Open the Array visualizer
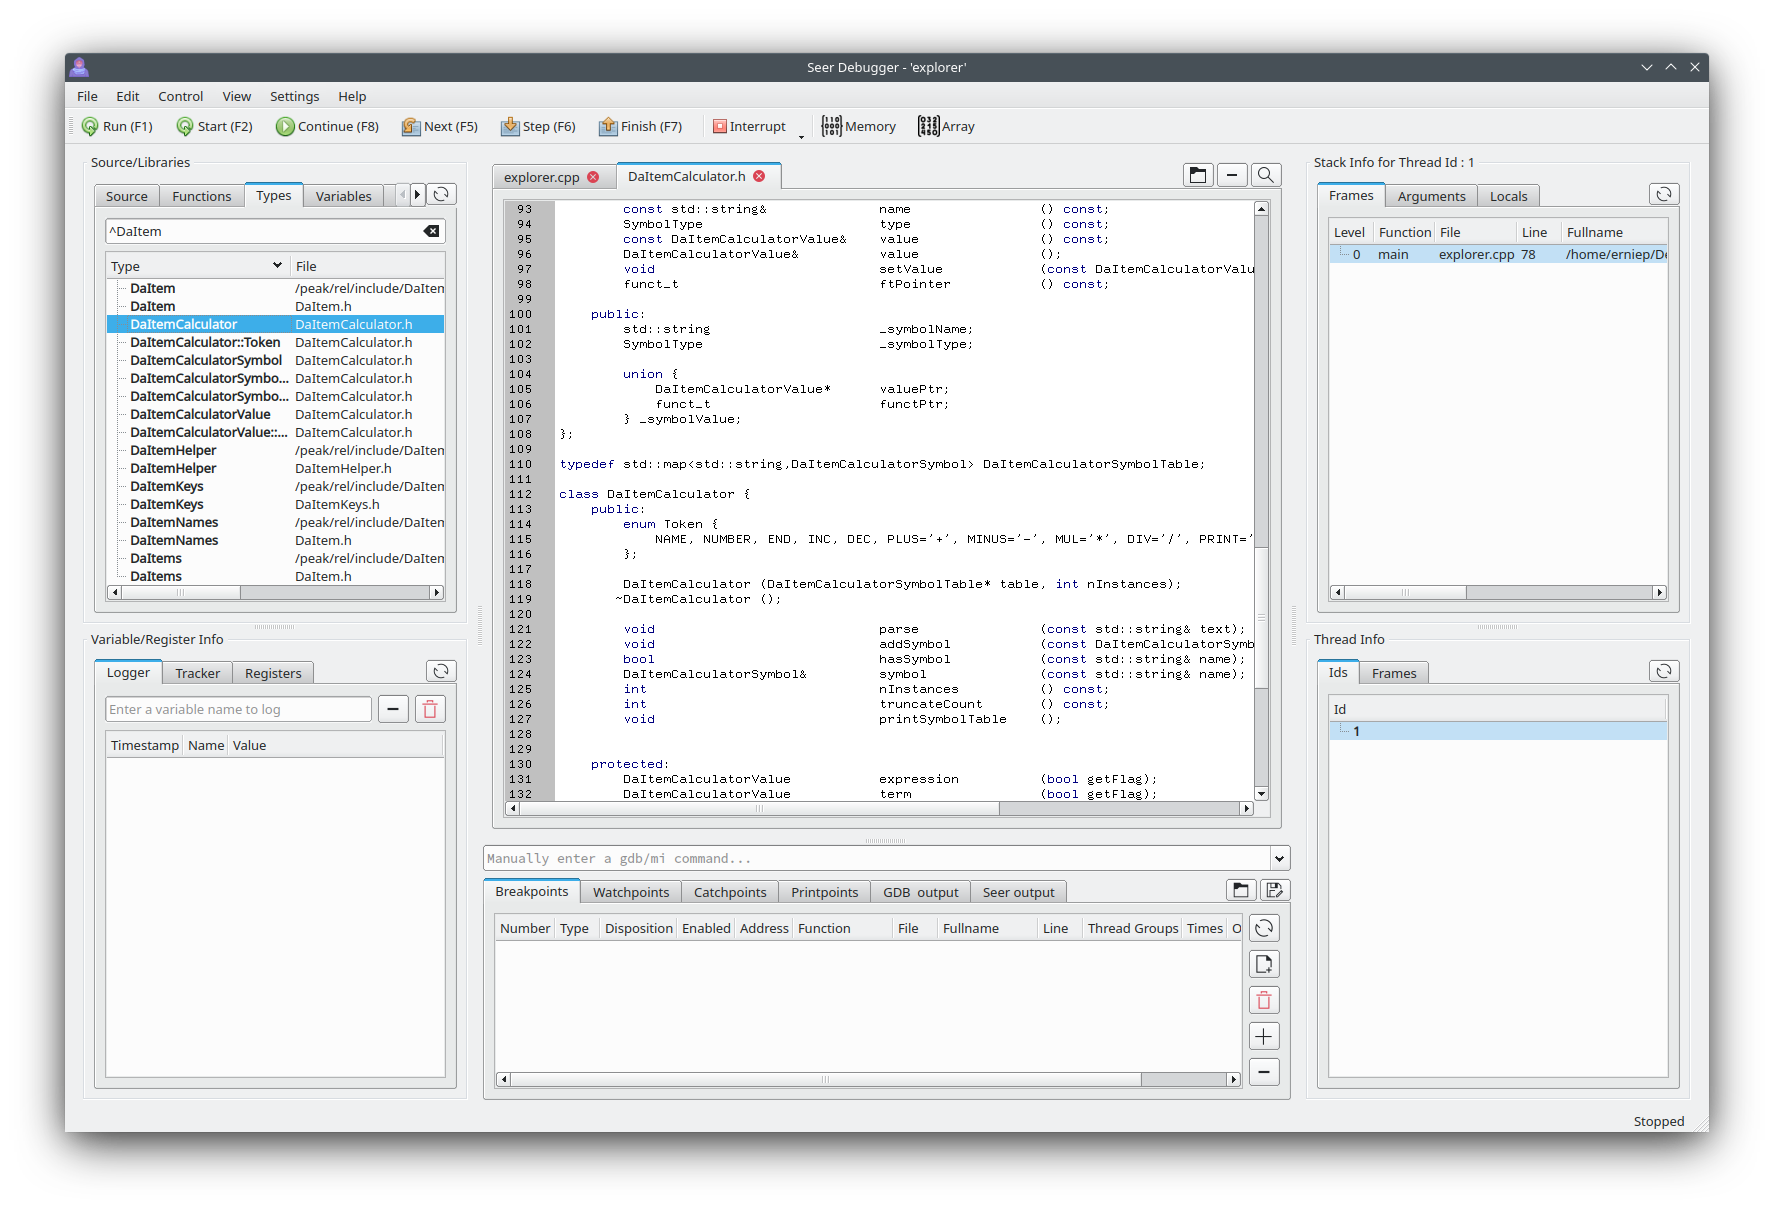 [x=945, y=127]
